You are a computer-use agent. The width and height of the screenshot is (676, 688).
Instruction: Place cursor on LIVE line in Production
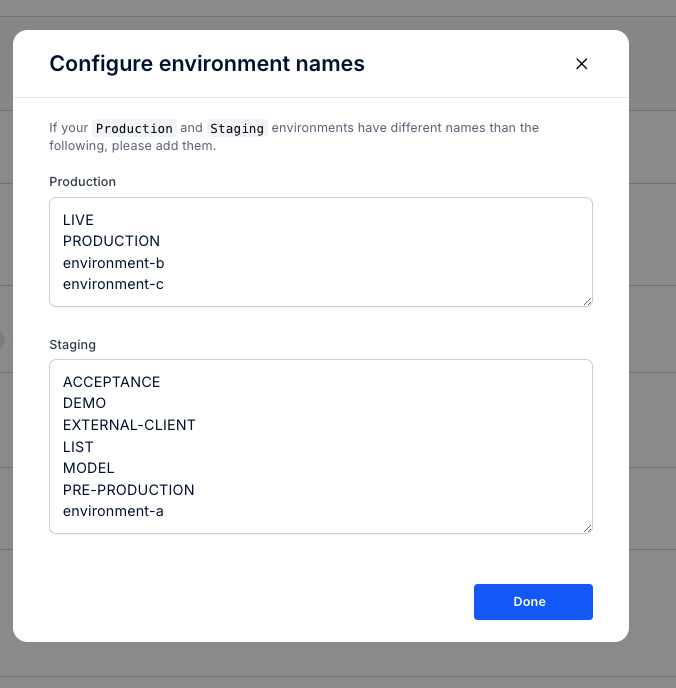[x=78, y=219]
